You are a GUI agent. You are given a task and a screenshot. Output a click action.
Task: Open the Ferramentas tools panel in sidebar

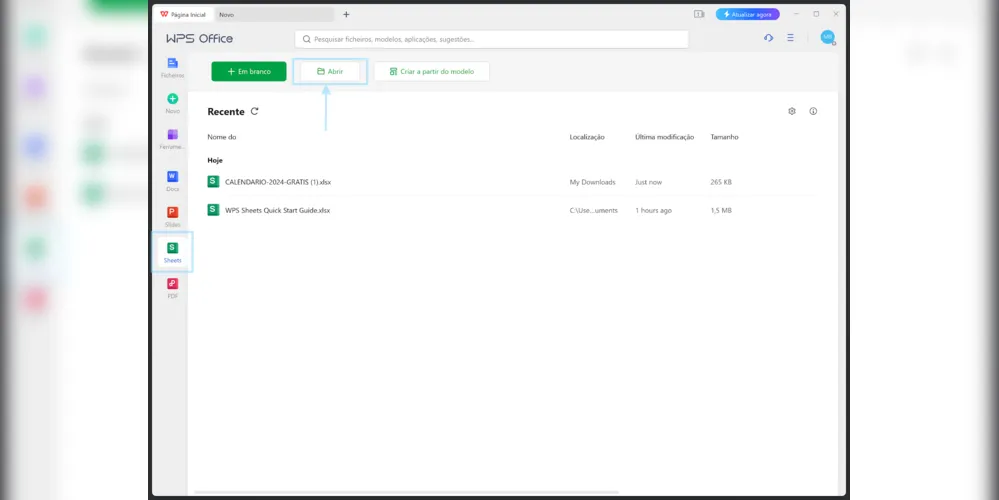pyautogui.click(x=172, y=139)
